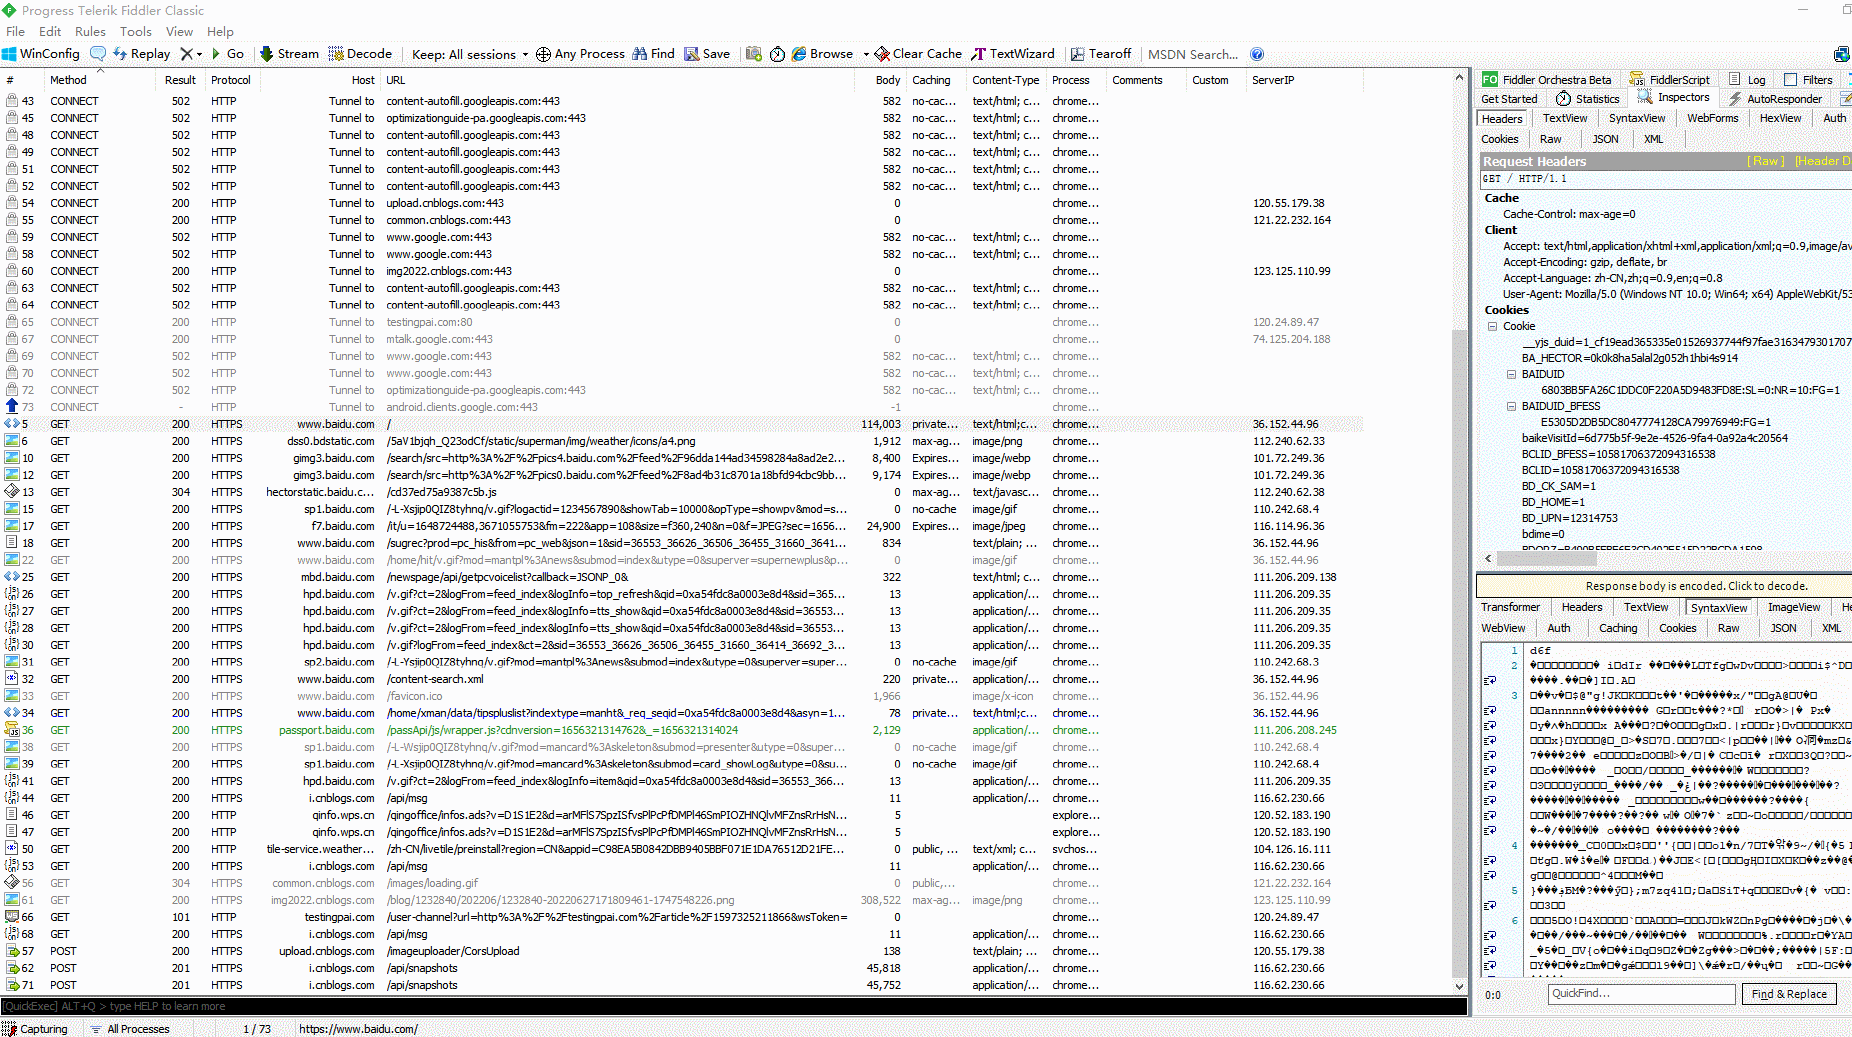Click the blue help icon beside MSDN Search

[x=1257, y=54]
